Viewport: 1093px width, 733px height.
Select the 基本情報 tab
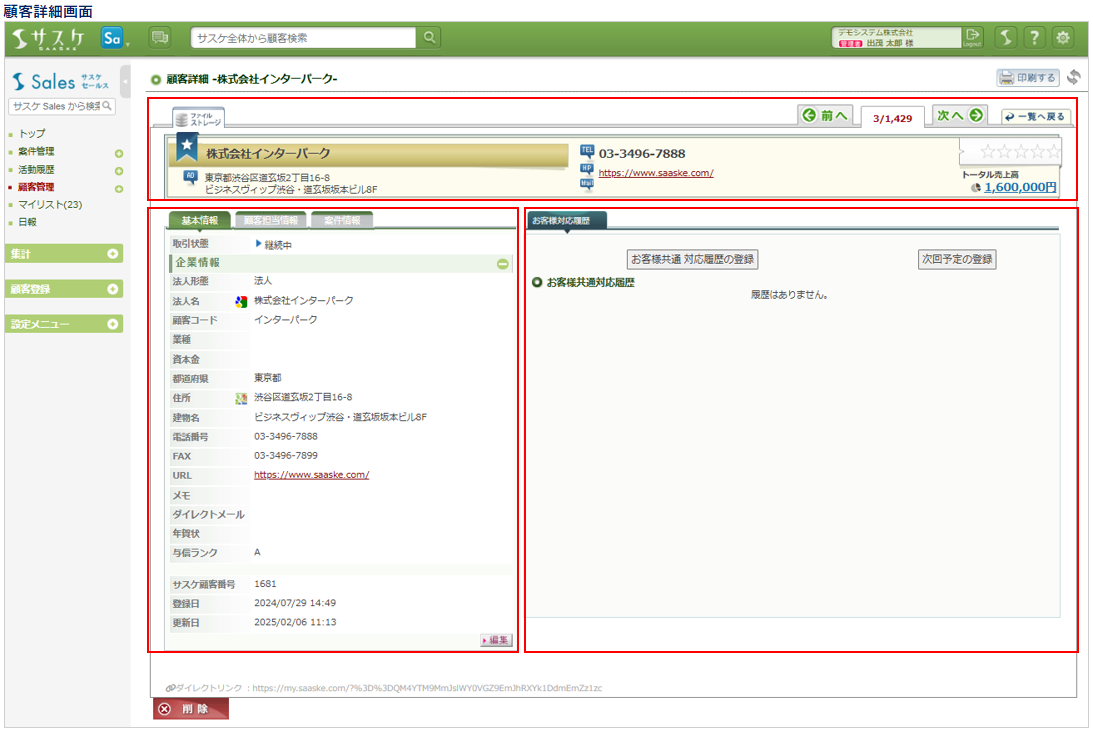199,220
